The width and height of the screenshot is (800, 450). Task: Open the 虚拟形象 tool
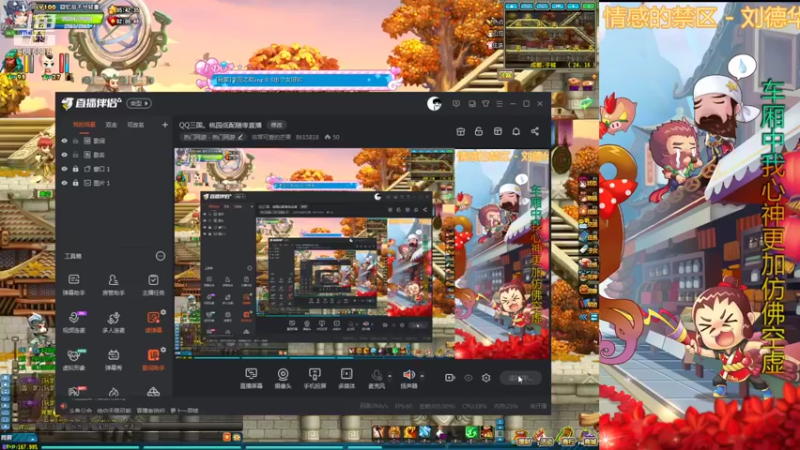coord(74,359)
